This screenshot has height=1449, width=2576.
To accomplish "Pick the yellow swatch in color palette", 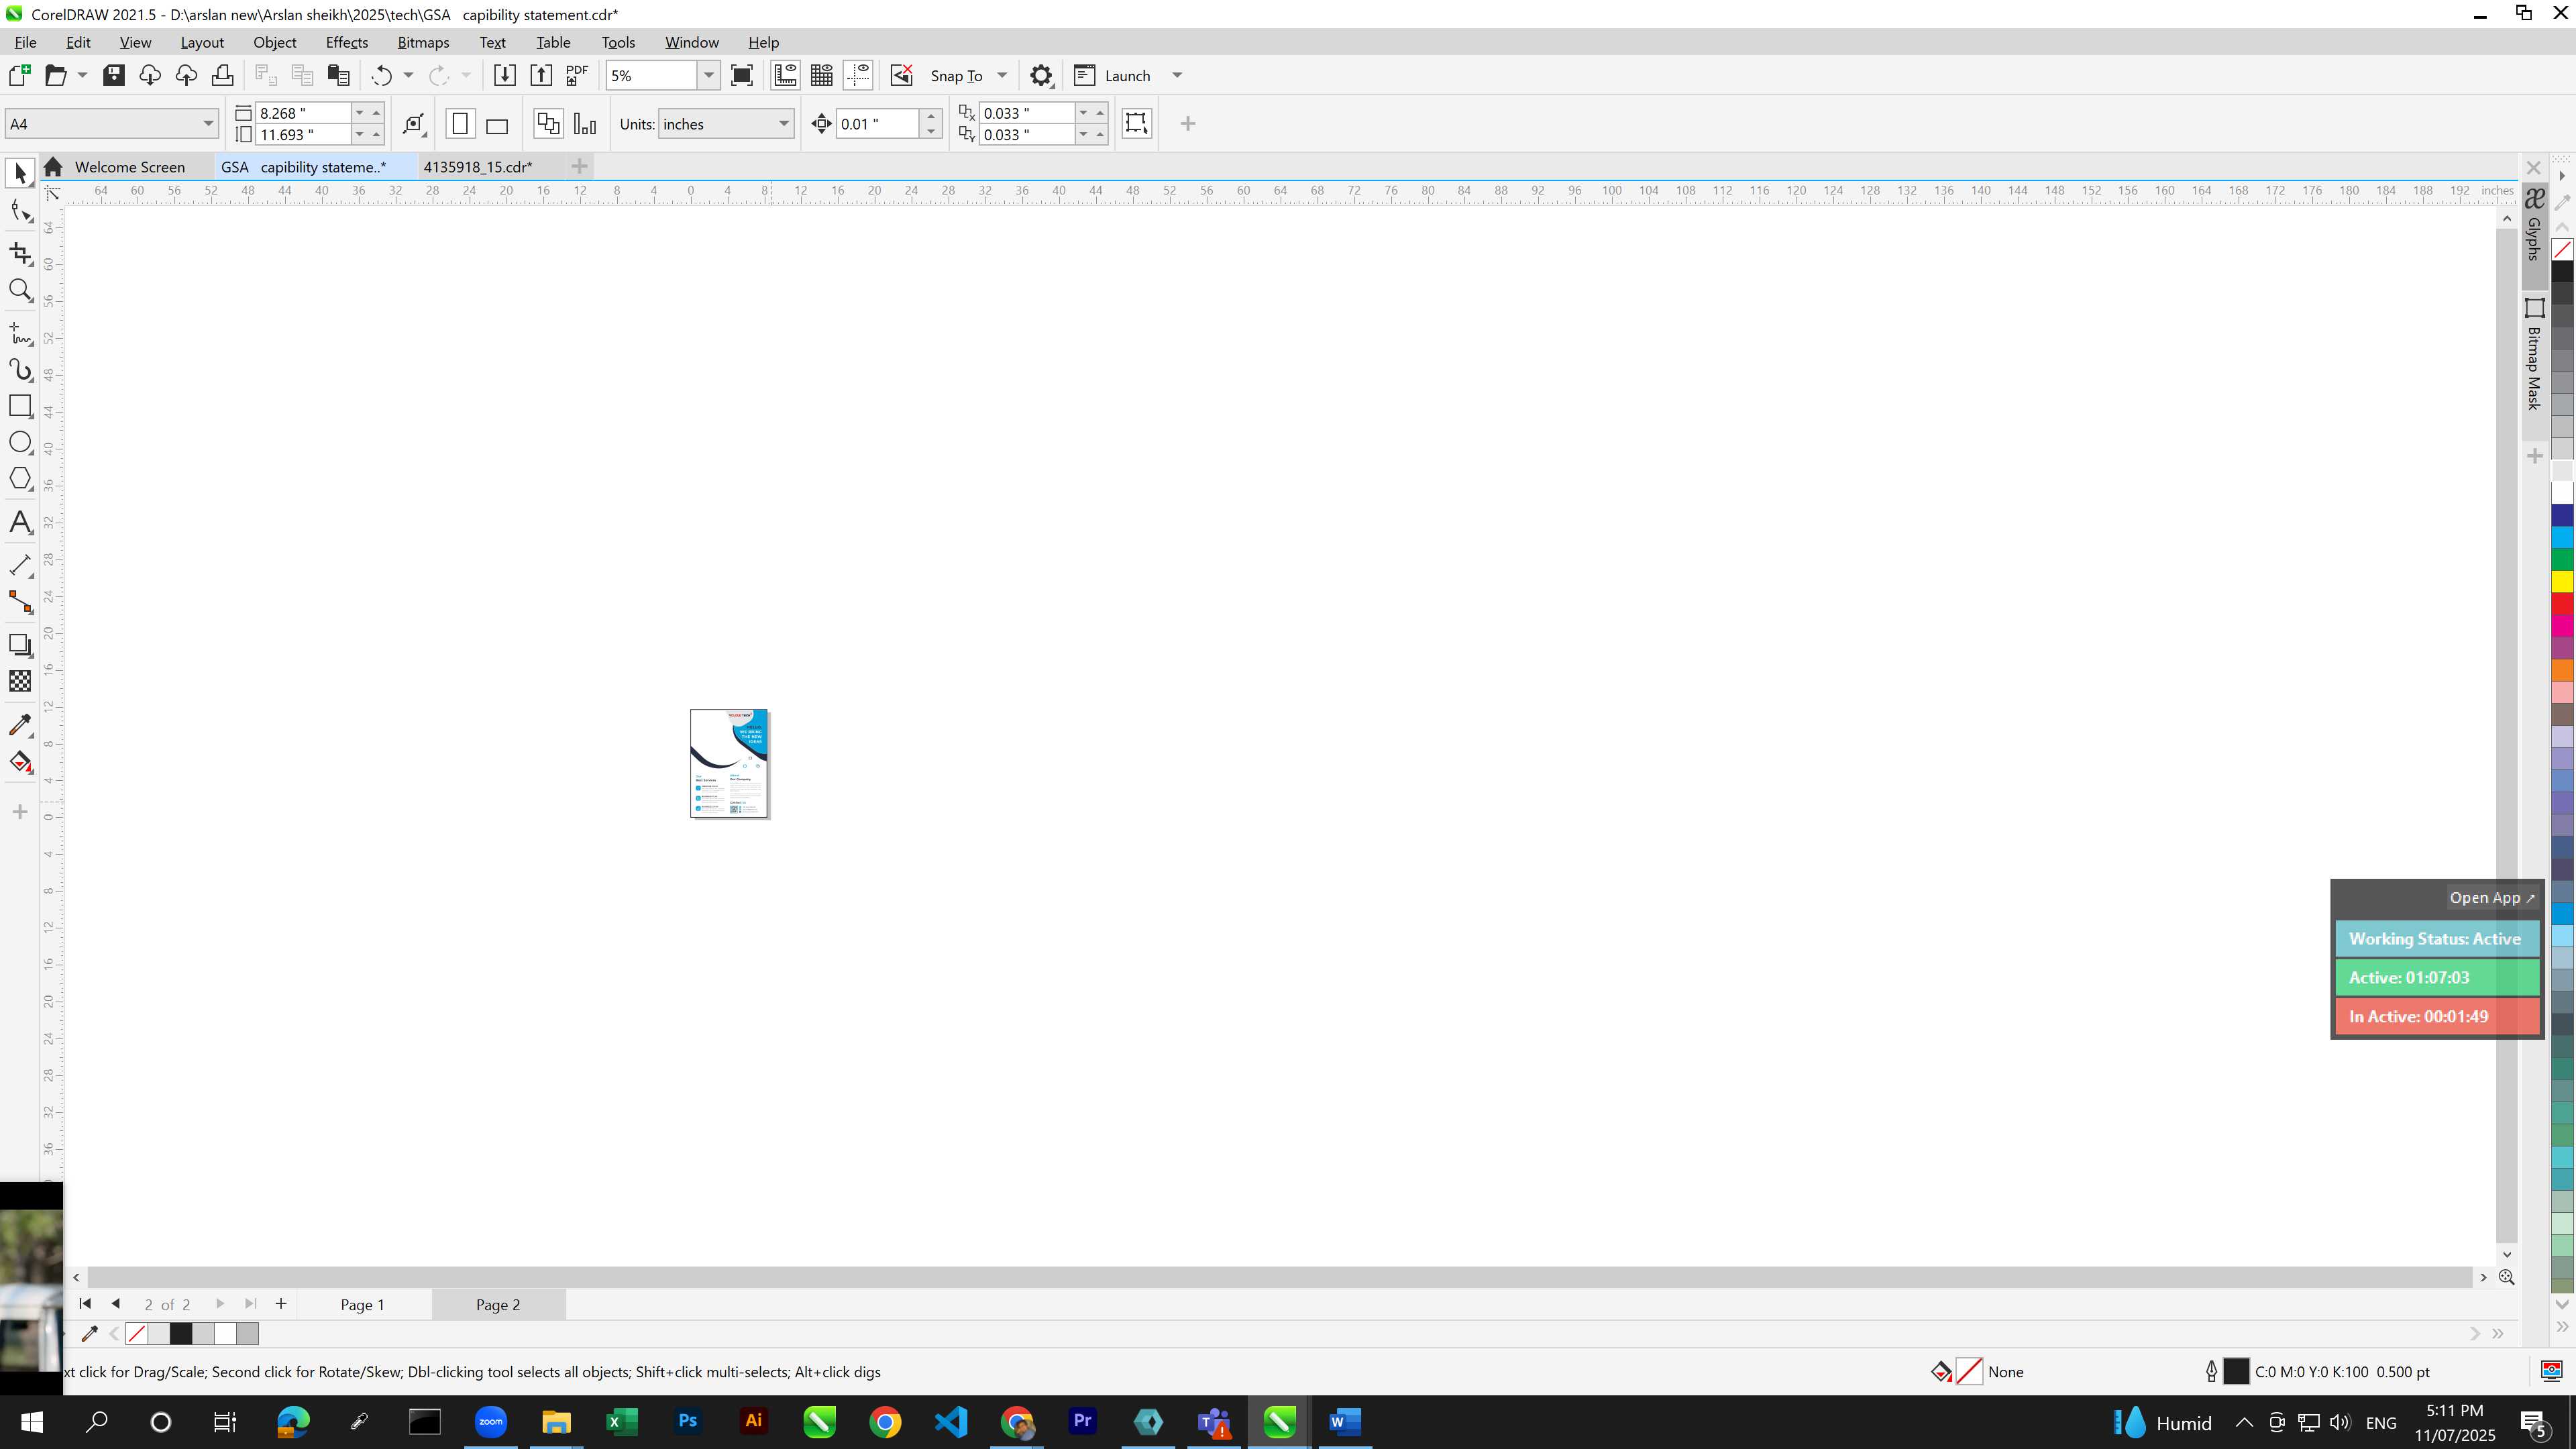I will point(2562,581).
